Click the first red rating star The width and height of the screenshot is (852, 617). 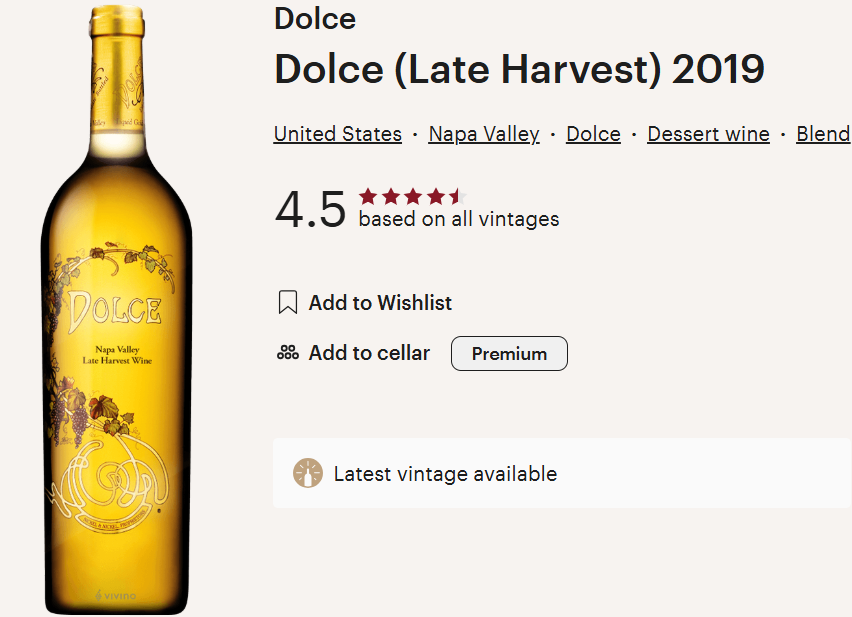(368, 196)
